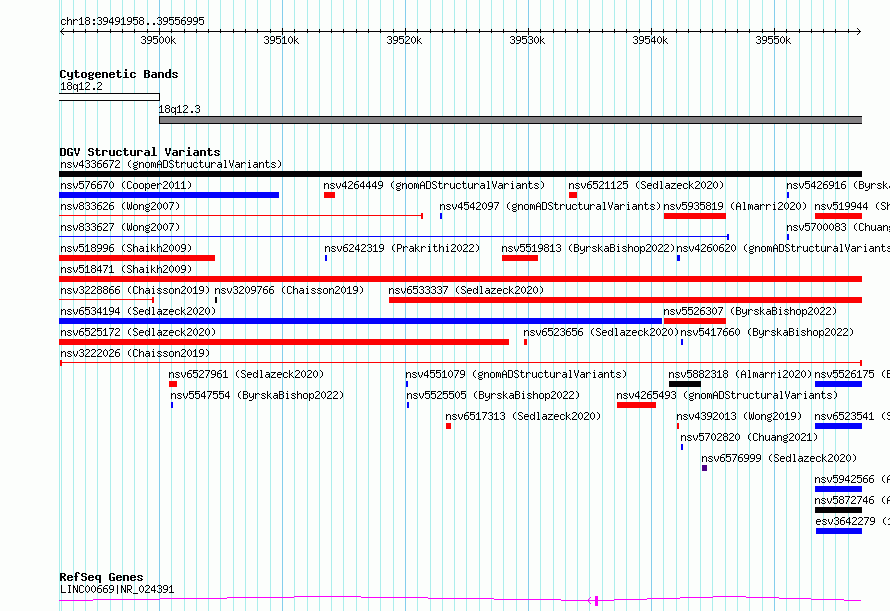This screenshot has width=890, height=611.
Task: Click the Cytogenetic Bands track title
Action: [x=119, y=74]
